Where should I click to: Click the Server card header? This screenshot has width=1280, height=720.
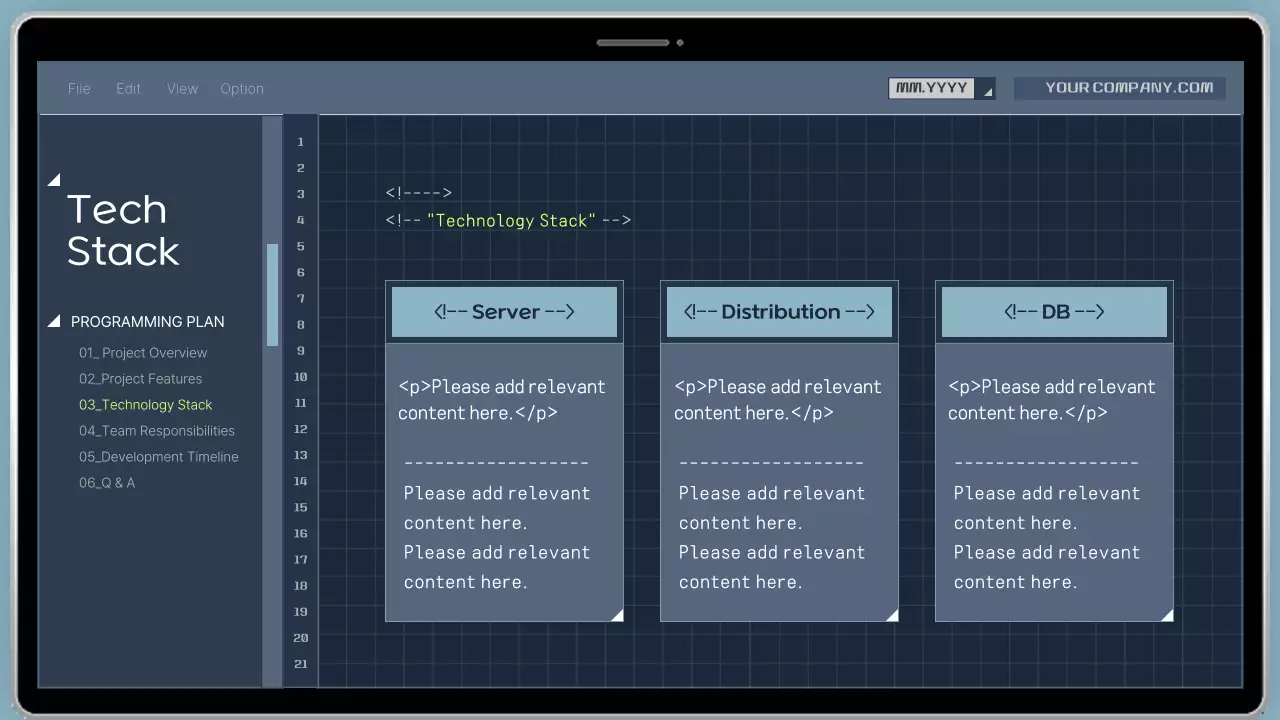504,311
